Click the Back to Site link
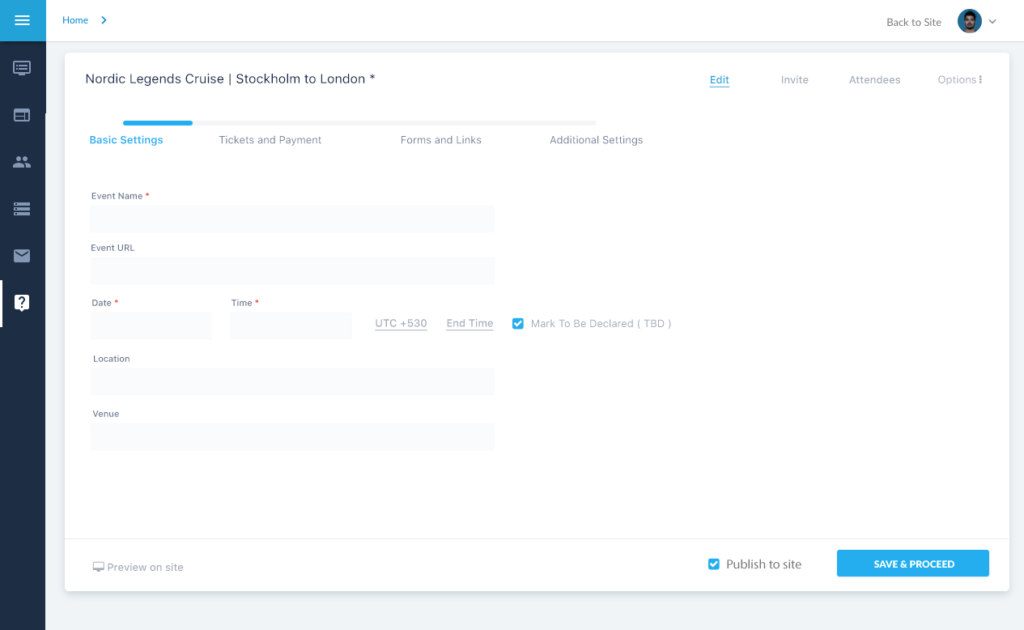 [913, 22]
